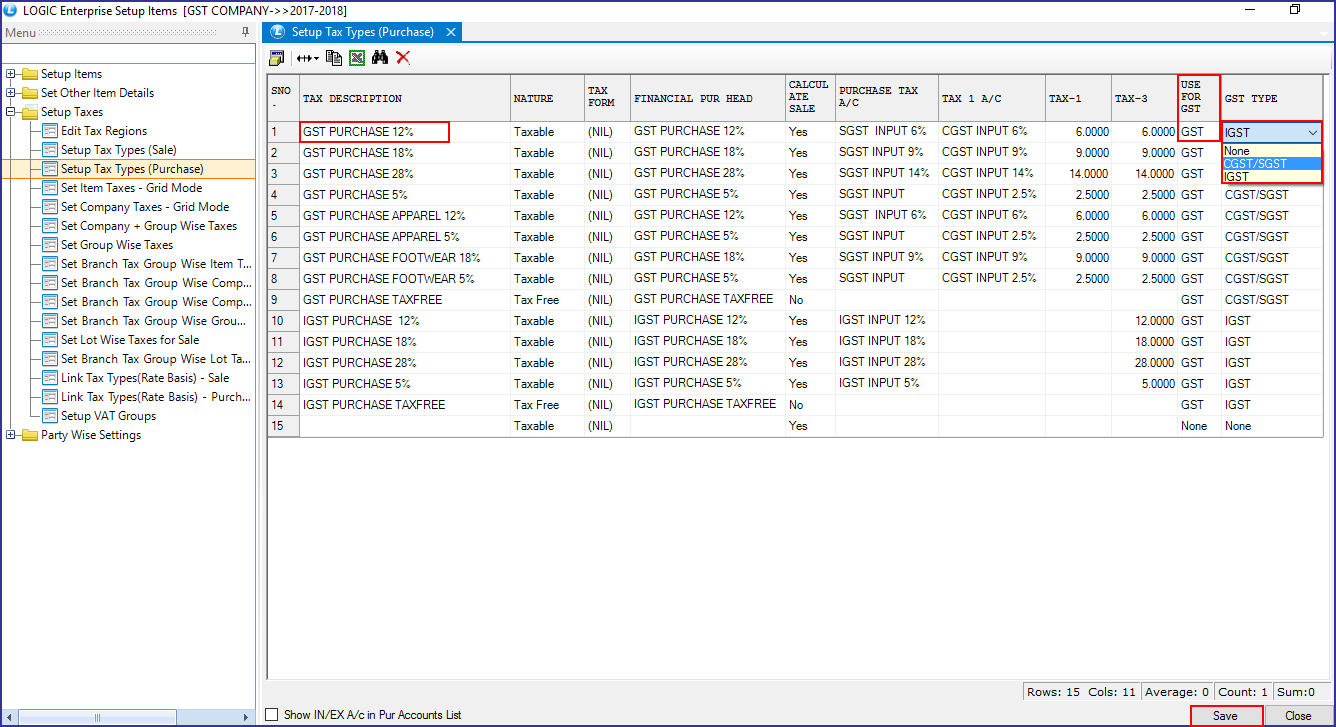The image size is (1336, 727).
Task: Close the Setup Tax Types (Purchase) tab
Action: (451, 32)
